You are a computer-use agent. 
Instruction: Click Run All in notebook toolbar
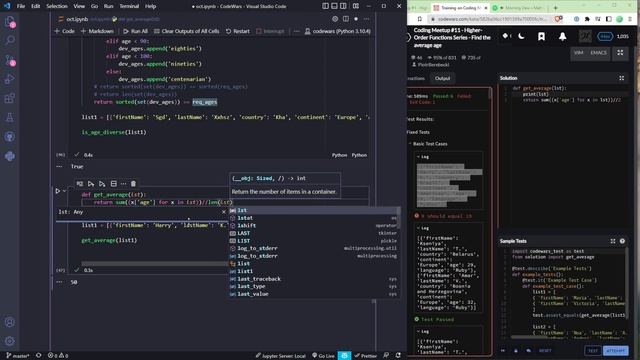(x=135, y=31)
